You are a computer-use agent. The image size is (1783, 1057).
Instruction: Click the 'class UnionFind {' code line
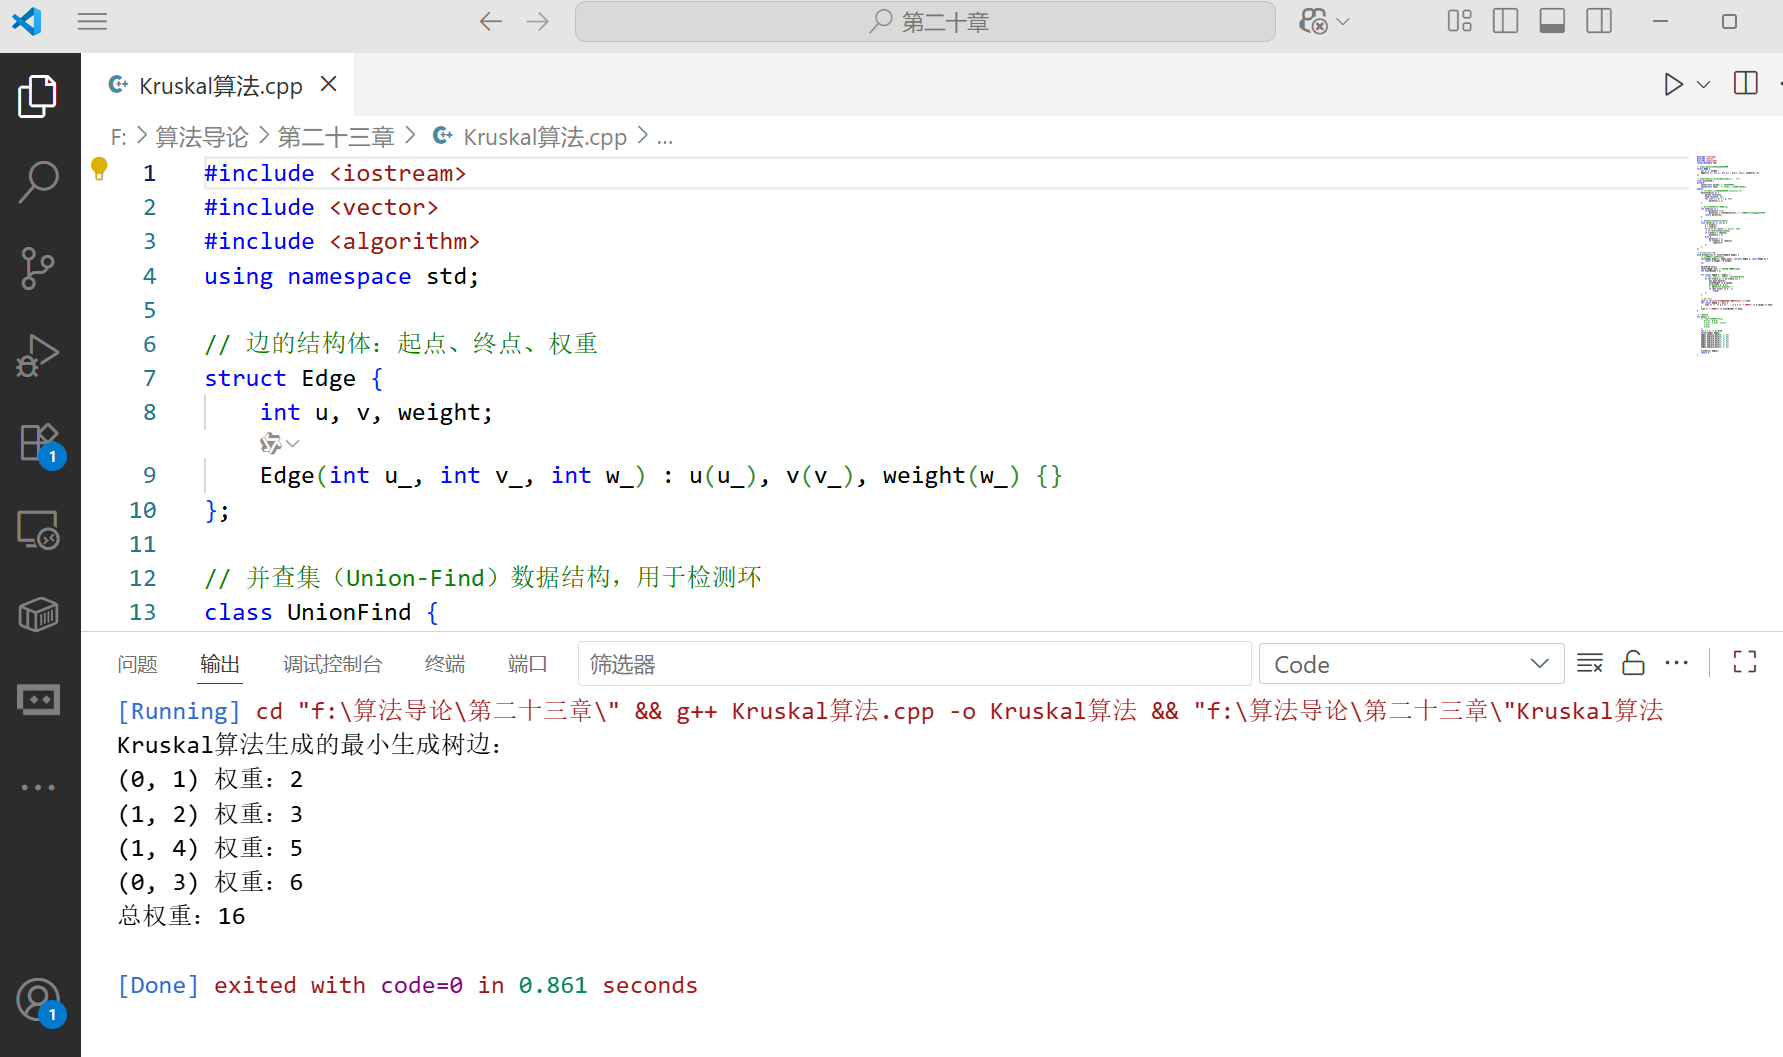[321, 612]
